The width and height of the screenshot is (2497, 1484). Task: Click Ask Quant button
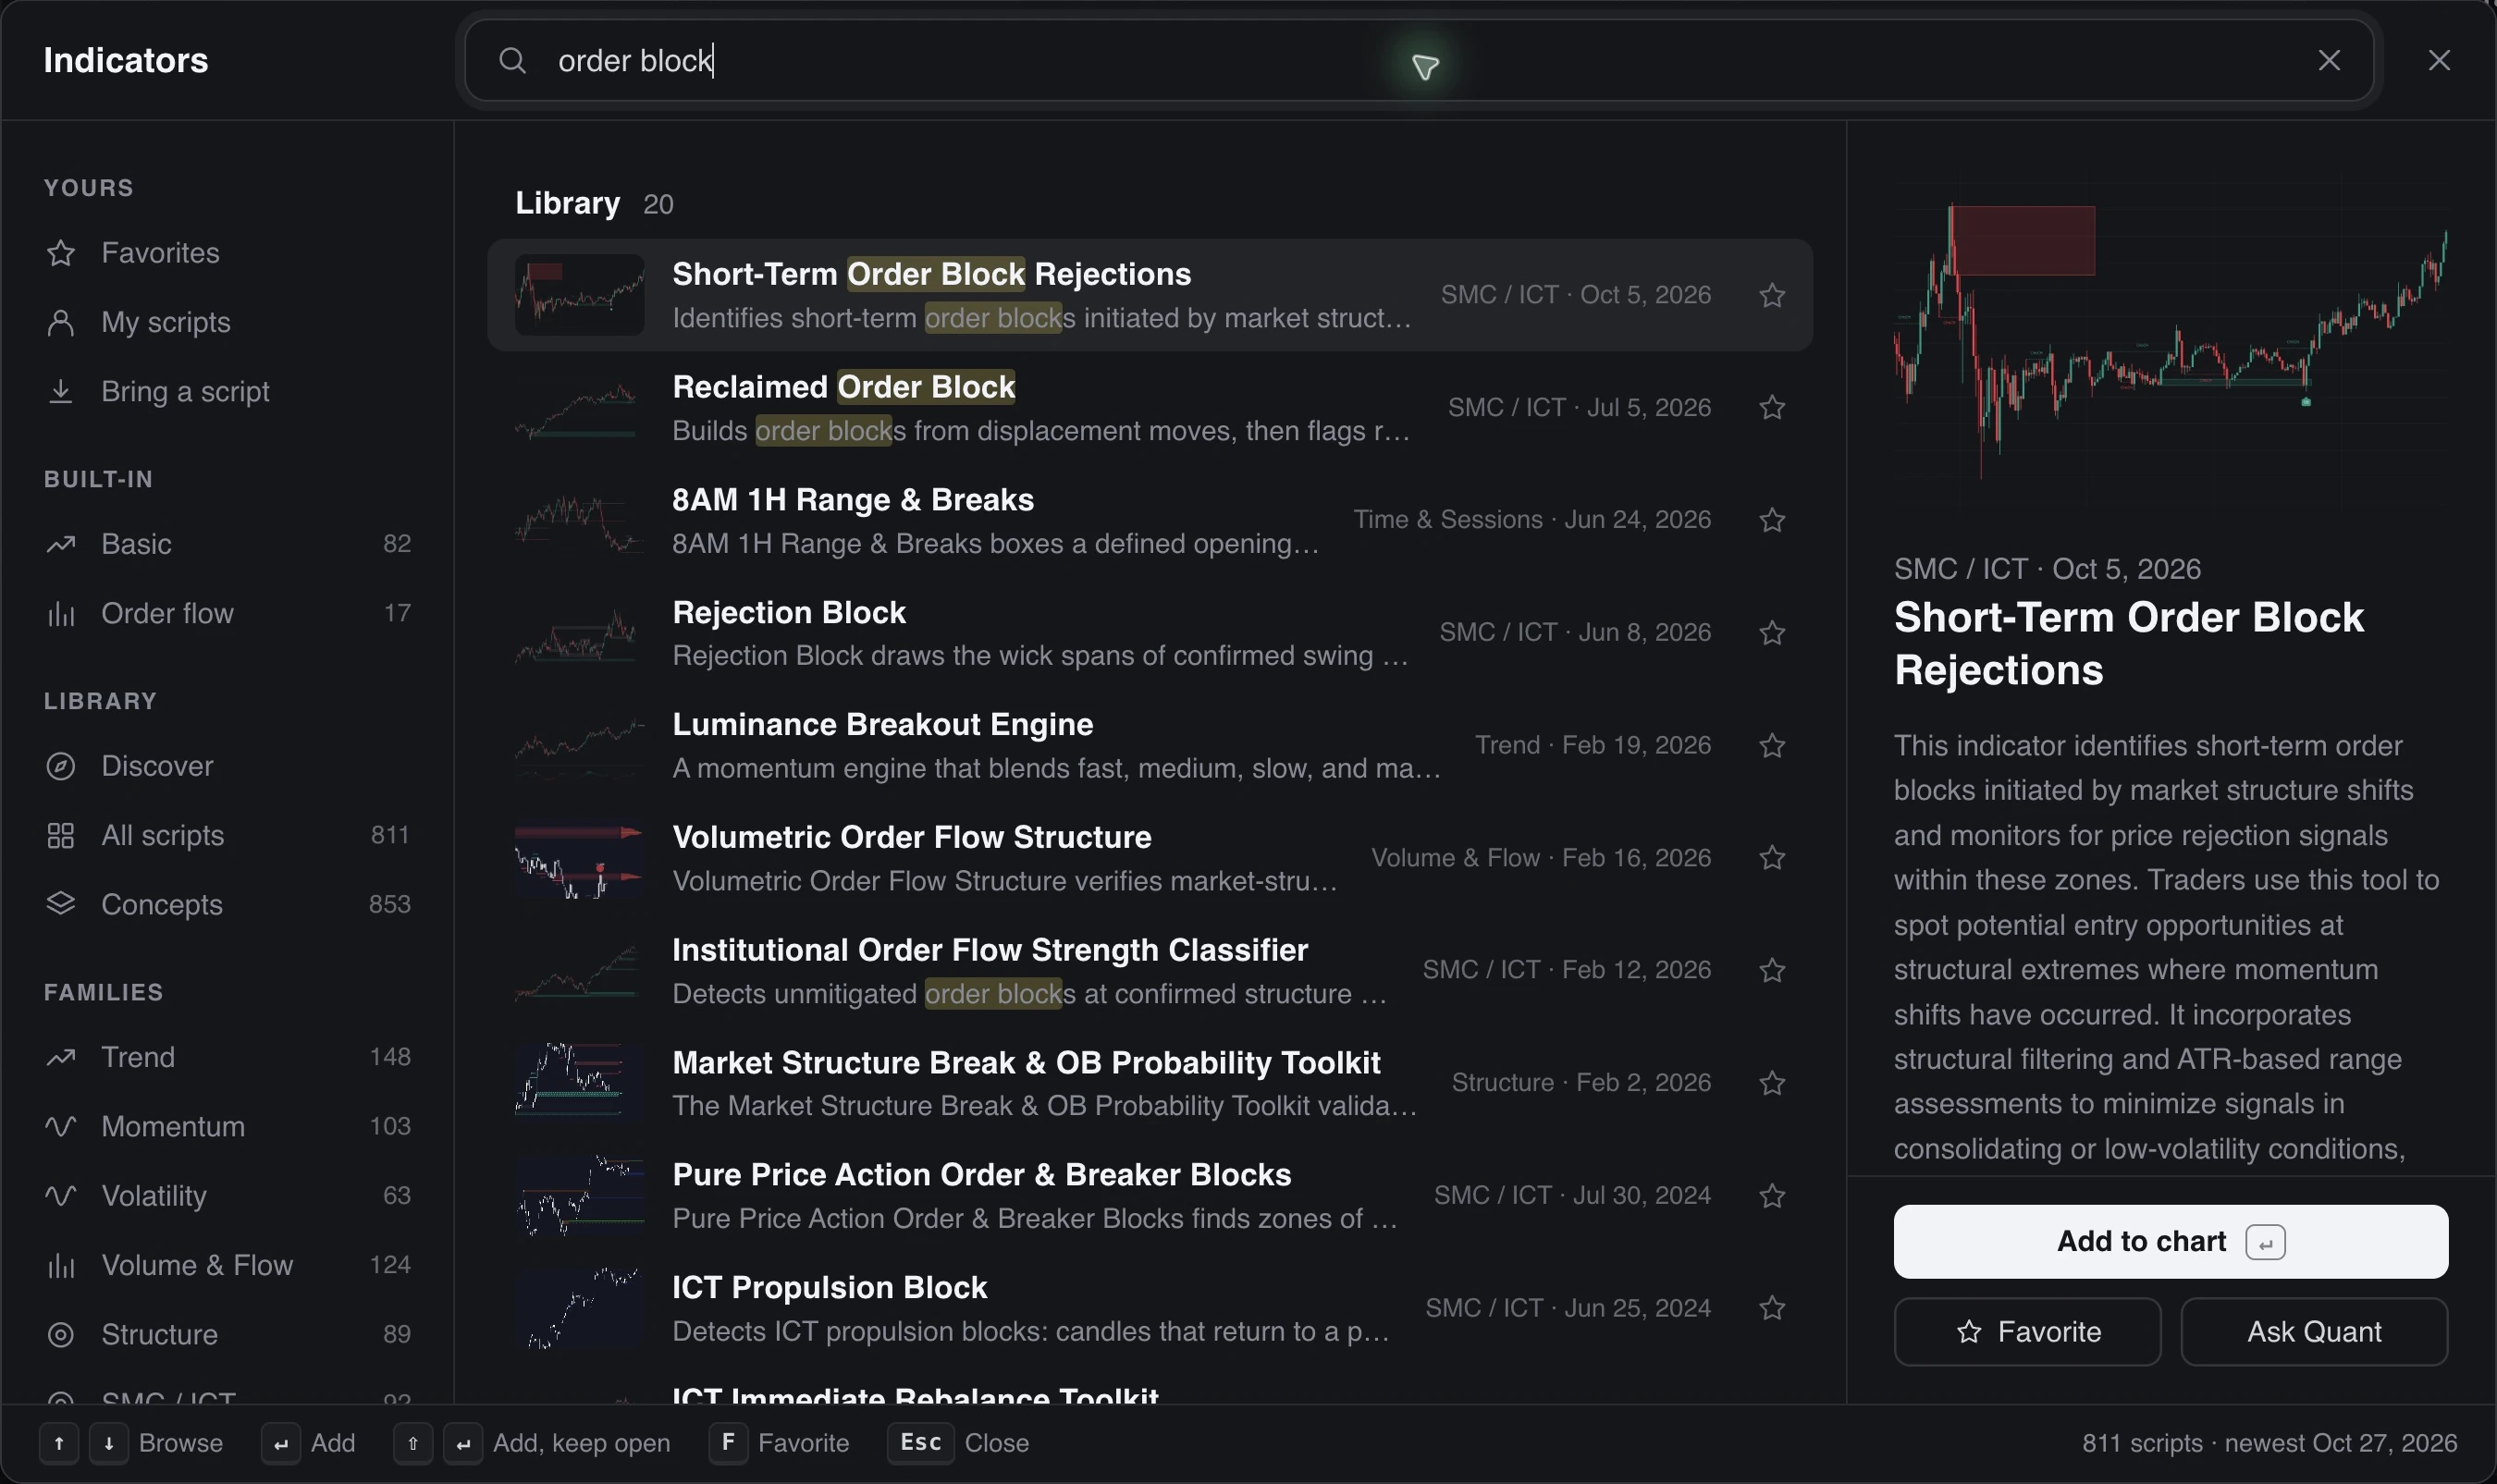(2314, 1332)
